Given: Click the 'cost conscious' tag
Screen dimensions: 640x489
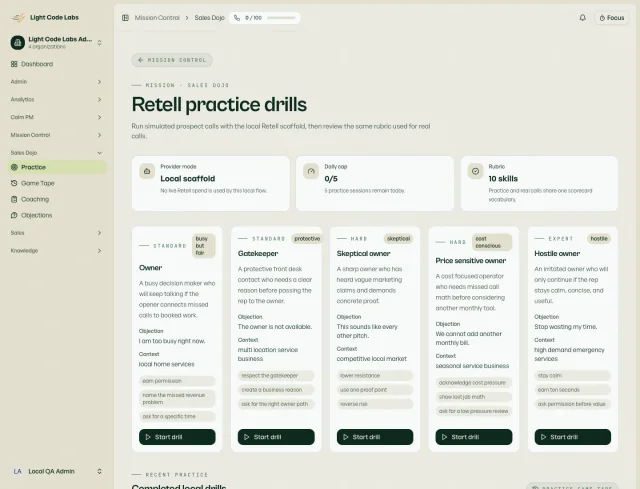Looking at the screenshot, I should coord(492,242).
